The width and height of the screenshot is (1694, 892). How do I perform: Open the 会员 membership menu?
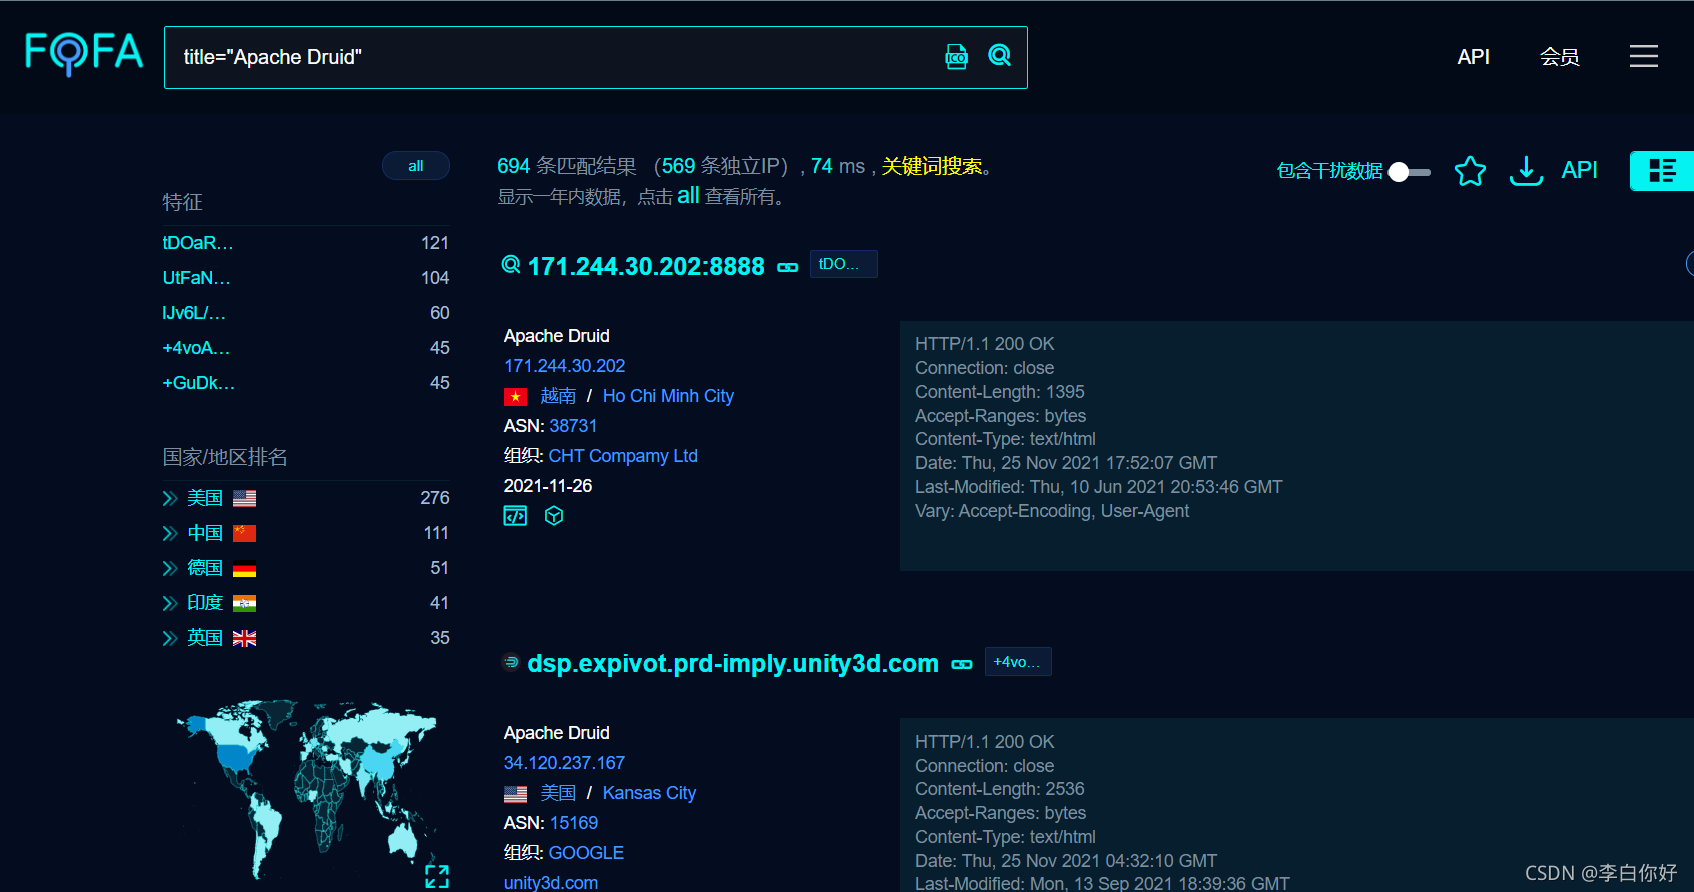pos(1559,57)
